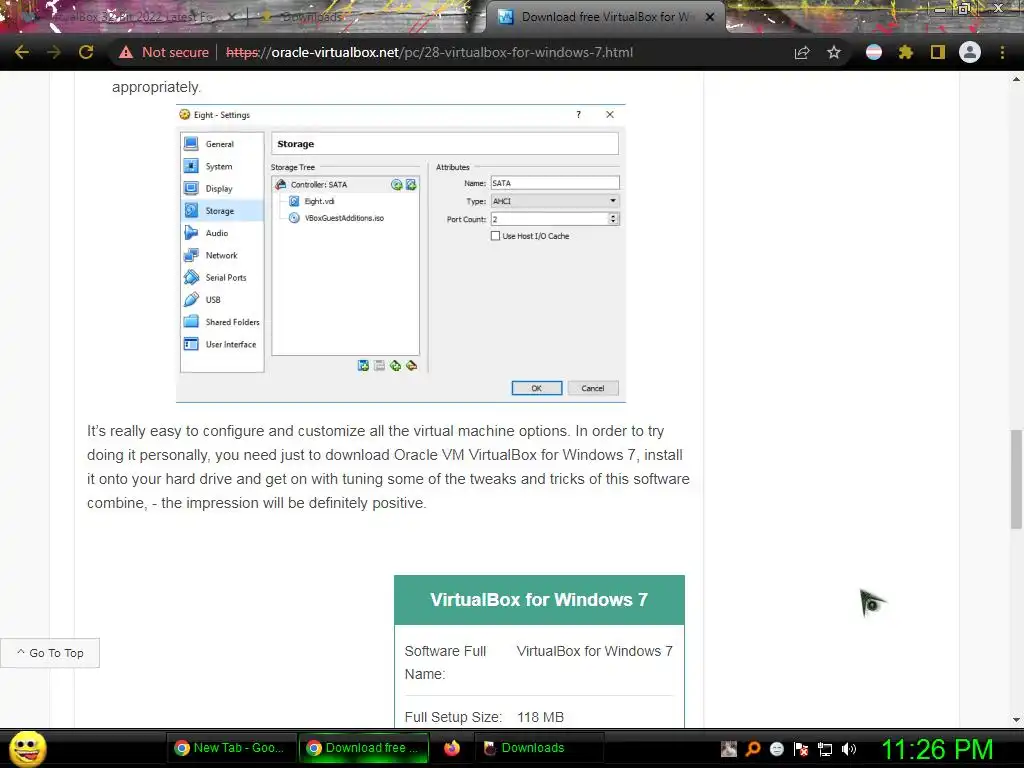The image size is (1024, 768).
Task: Select Shared Folders in the settings sidebar
Action: point(222,322)
